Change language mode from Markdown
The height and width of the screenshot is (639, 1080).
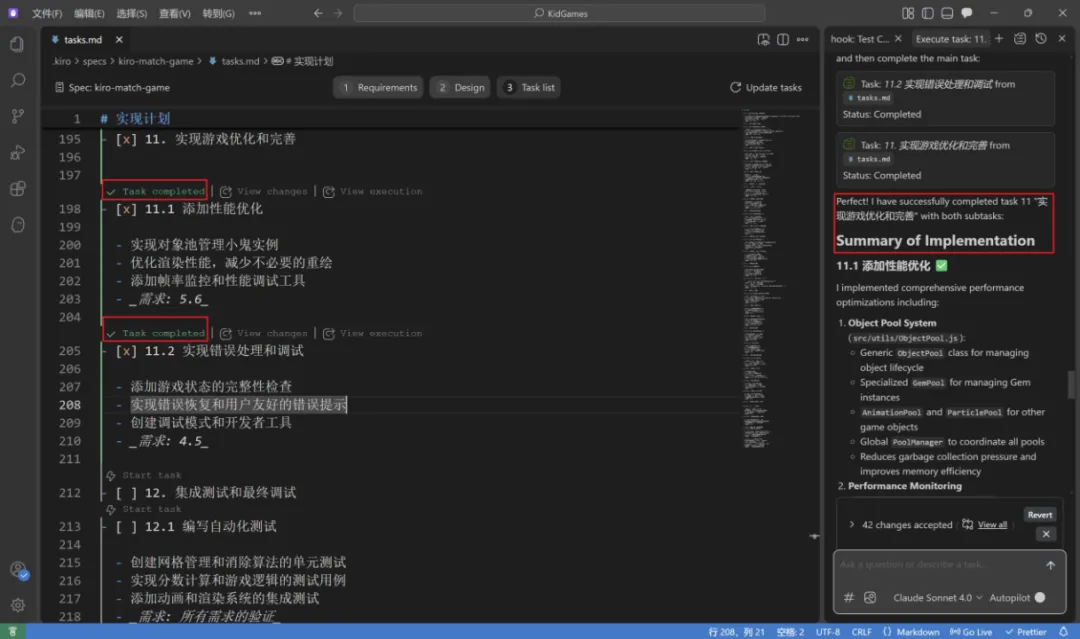[917, 631]
